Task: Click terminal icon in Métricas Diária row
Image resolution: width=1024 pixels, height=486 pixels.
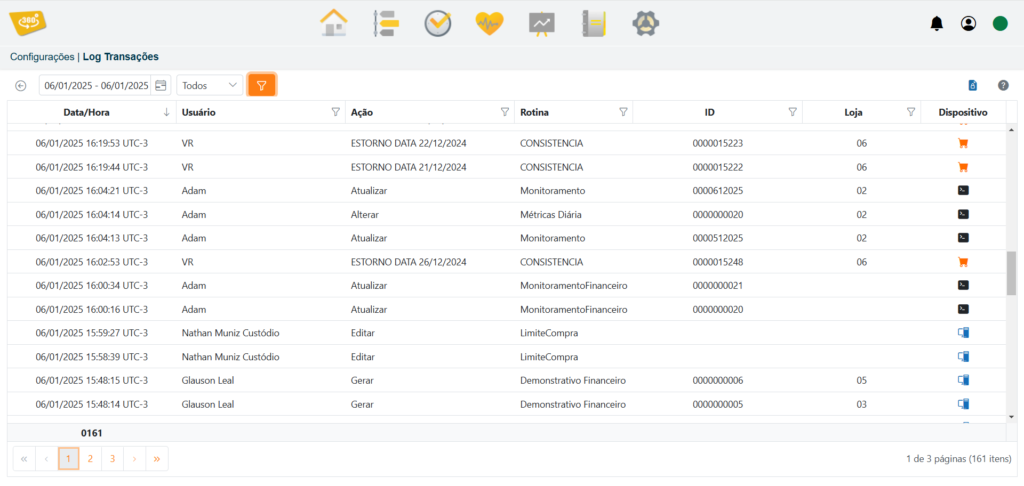Action: tap(963, 214)
